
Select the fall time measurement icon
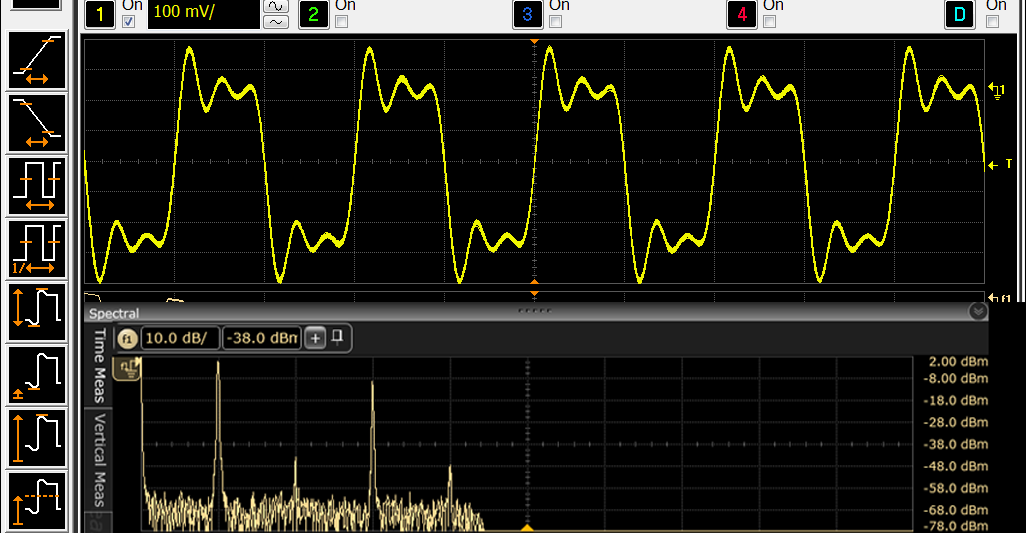click(37, 123)
